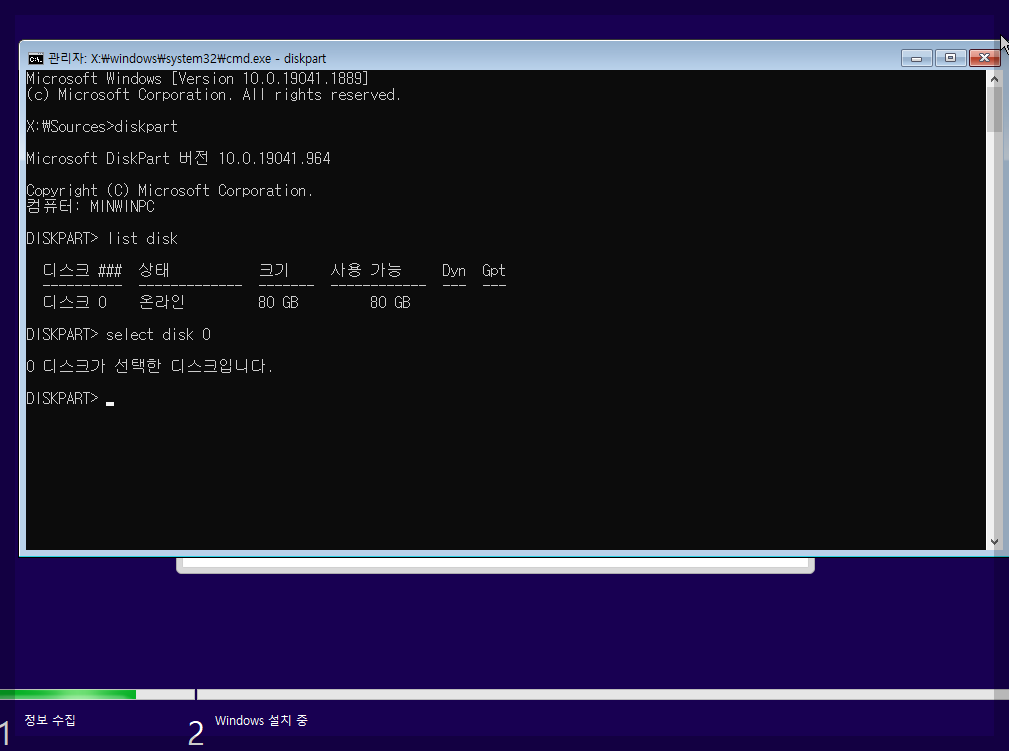The height and width of the screenshot is (751, 1009).
Task: Click the 'Gpt' column header
Action: [x=494, y=271]
